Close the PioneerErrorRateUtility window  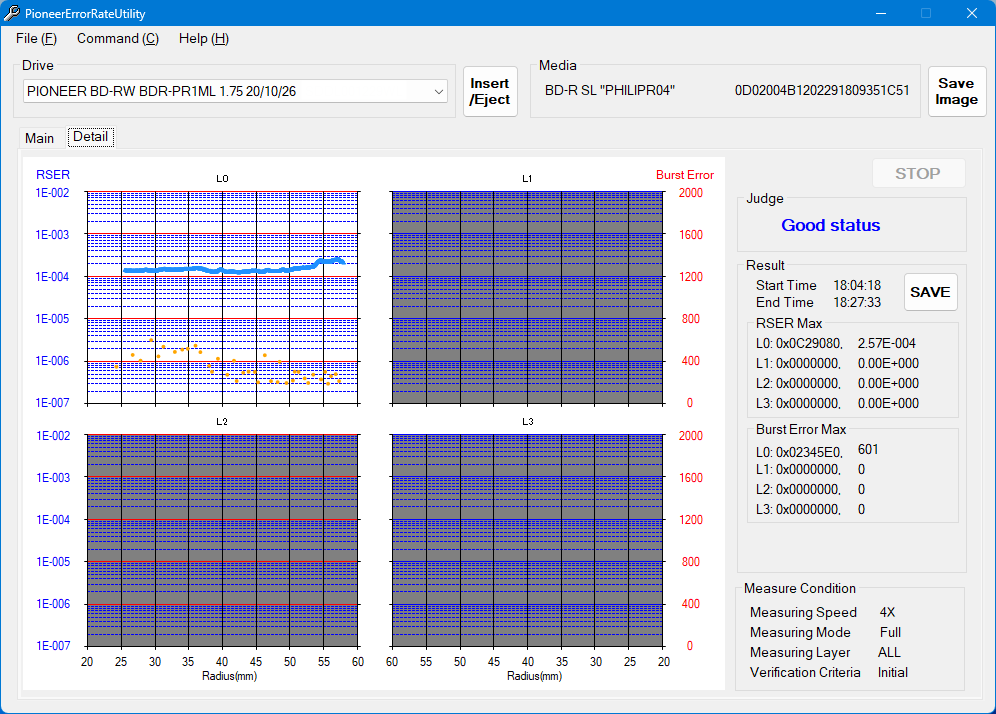point(971,13)
